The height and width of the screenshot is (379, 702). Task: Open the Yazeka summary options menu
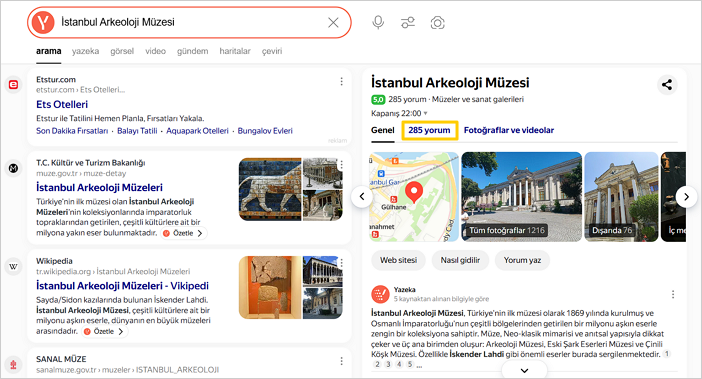pyautogui.click(x=673, y=294)
